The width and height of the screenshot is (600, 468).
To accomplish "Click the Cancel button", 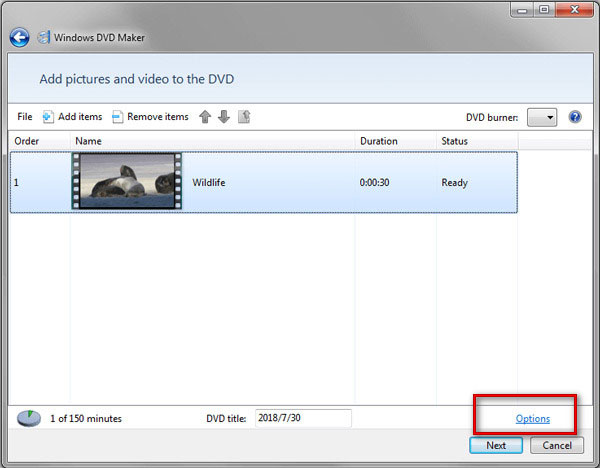I will click(557, 445).
